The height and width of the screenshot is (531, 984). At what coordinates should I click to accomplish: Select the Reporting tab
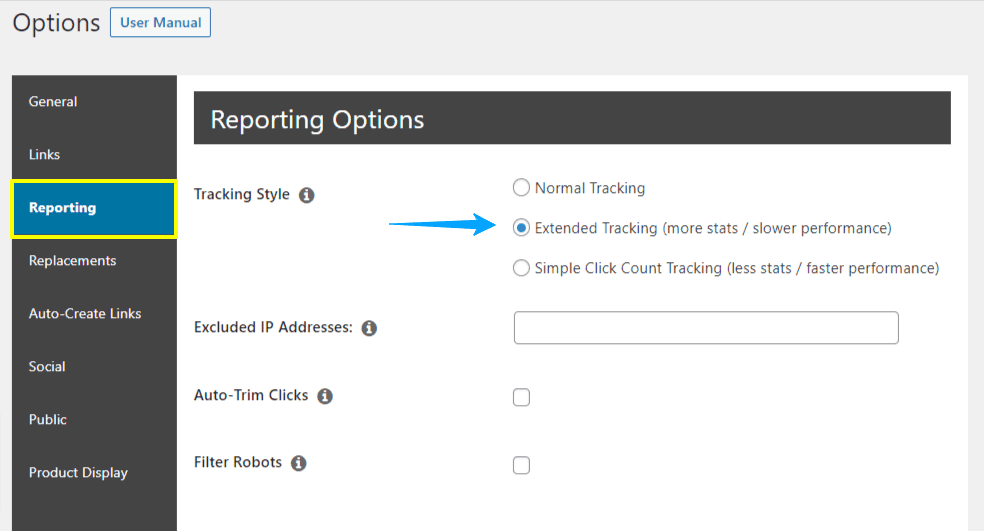(94, 208)
